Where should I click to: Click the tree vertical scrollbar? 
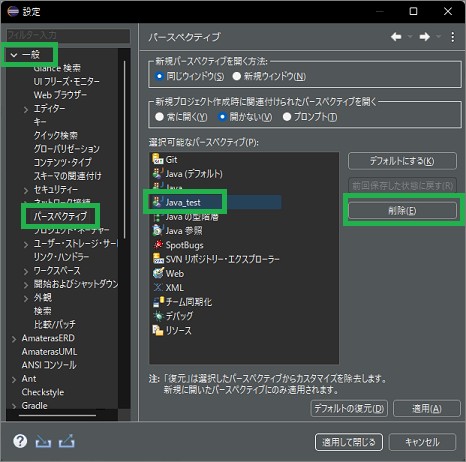[x=125, y=149]
